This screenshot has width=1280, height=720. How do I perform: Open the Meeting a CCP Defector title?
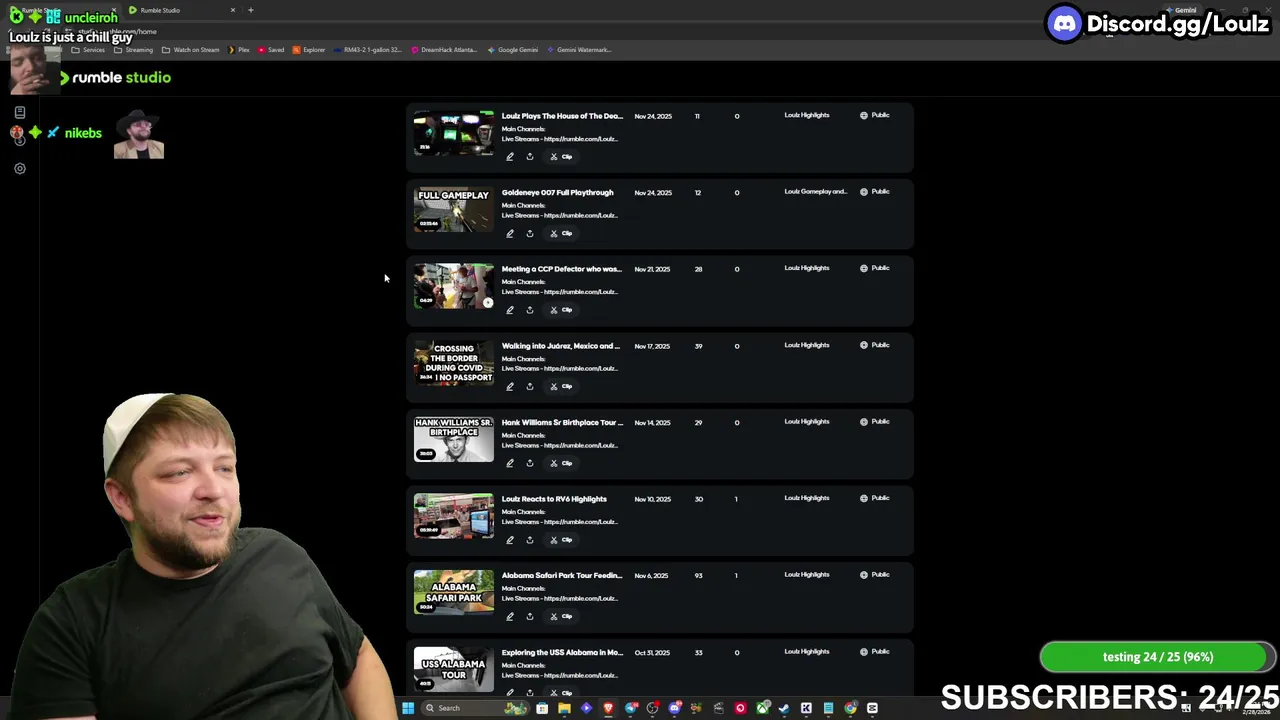pos(561,269)
